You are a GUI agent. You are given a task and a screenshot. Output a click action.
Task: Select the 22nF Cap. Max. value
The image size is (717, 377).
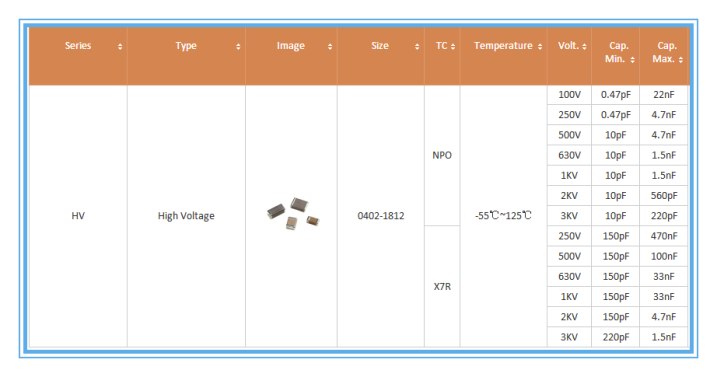click(x=664, y=95)
